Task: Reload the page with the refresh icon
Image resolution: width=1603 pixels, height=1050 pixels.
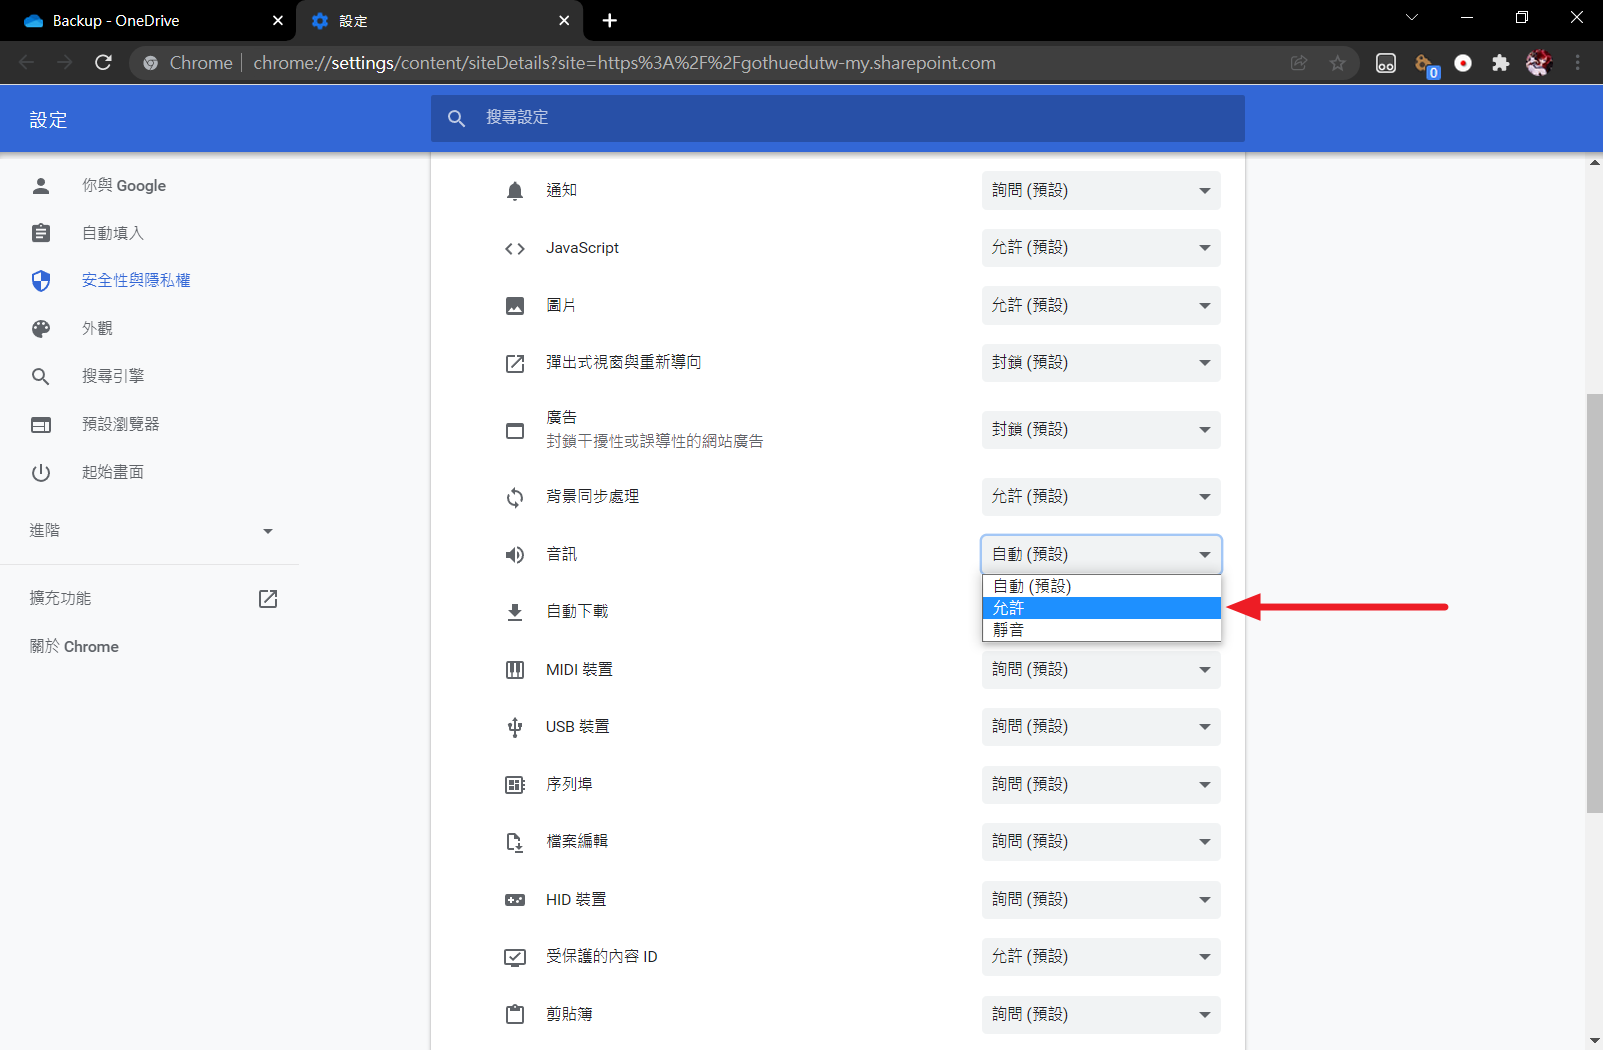Action: click(x=103, y=63)
